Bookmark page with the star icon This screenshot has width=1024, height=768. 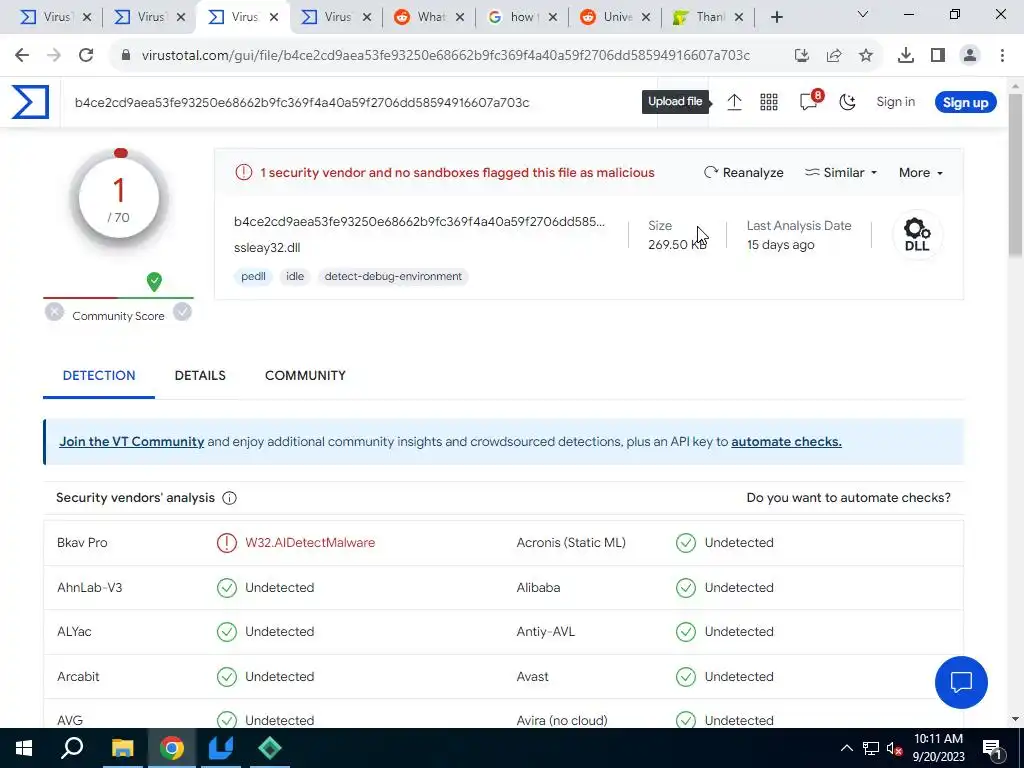click(866, 56)
